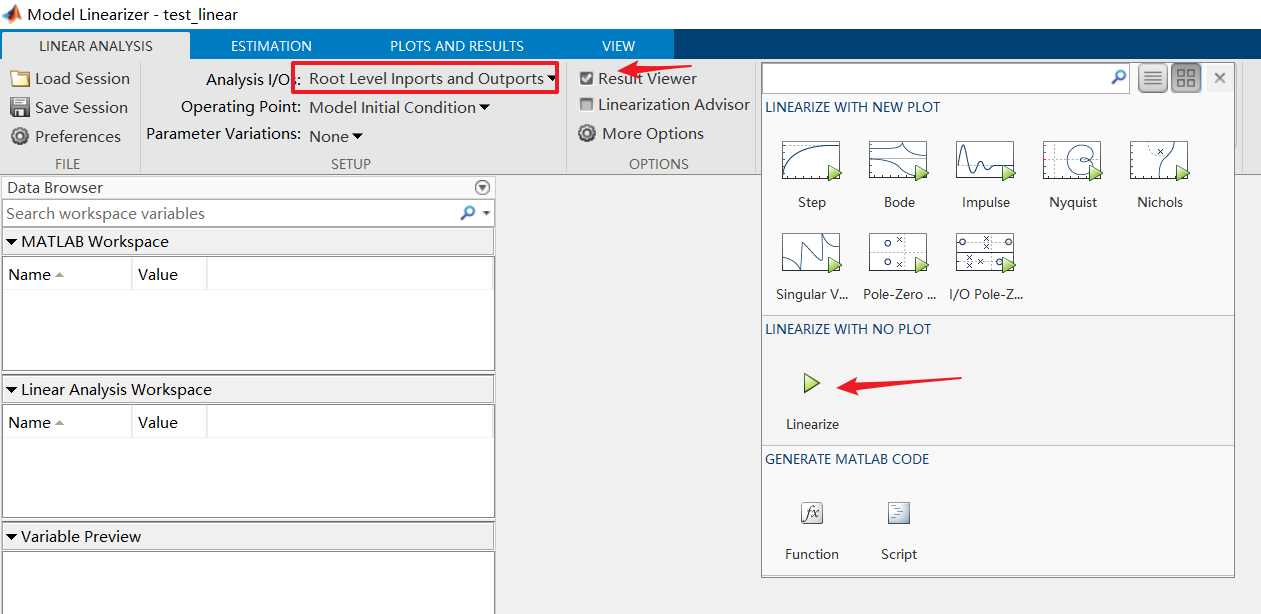Click the LINEARIZE WITH NEW PLOT heading

[x=852, y=107]
